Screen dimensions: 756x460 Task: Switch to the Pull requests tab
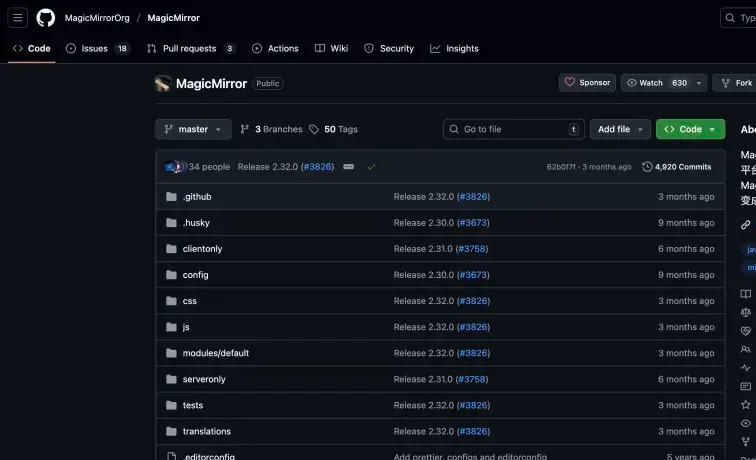191,48
